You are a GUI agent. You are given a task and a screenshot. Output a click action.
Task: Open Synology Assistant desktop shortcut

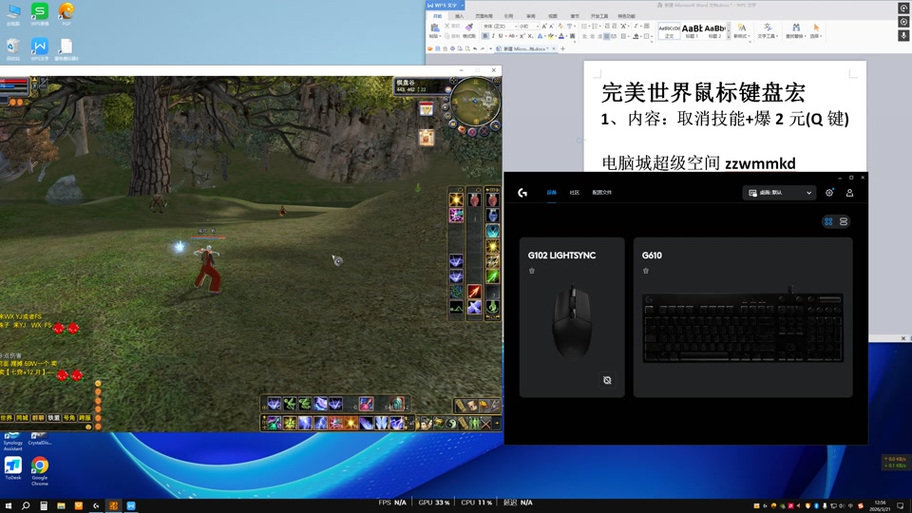pyautogui.click(x=13, y=442)
